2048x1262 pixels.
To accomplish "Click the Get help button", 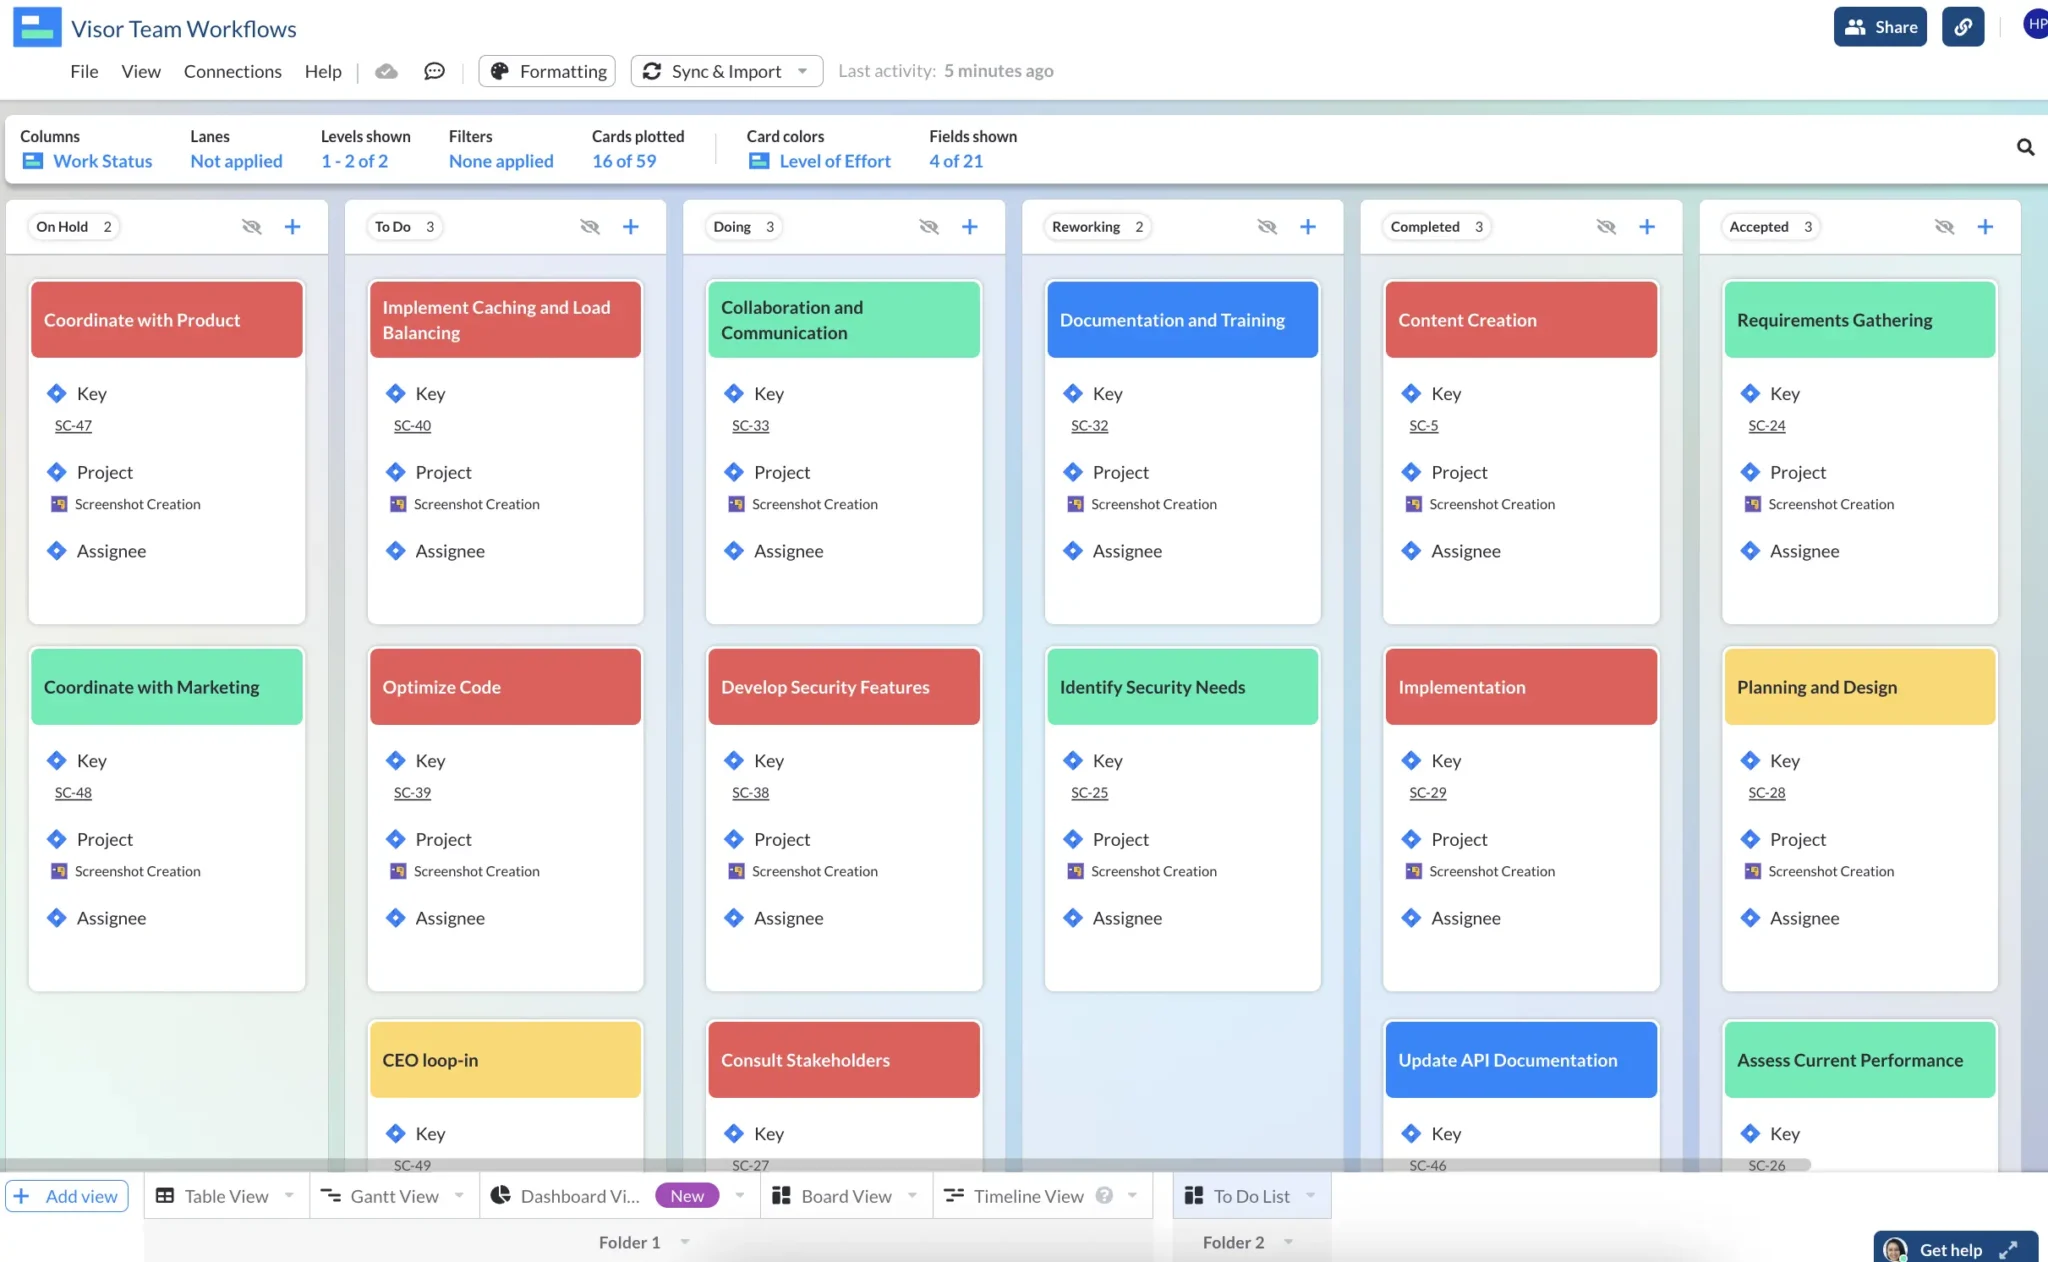I will [x=1955, y=1248].
